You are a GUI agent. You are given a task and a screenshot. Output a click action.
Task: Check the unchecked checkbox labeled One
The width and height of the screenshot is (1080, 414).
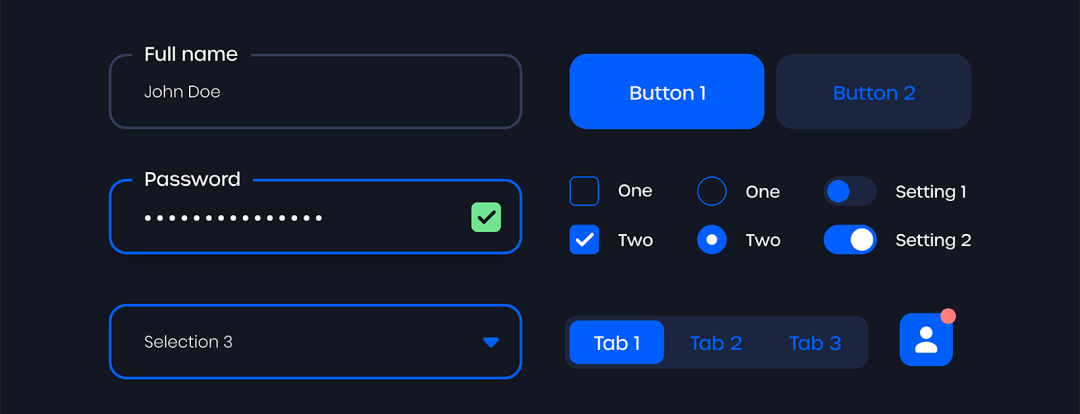584,191
